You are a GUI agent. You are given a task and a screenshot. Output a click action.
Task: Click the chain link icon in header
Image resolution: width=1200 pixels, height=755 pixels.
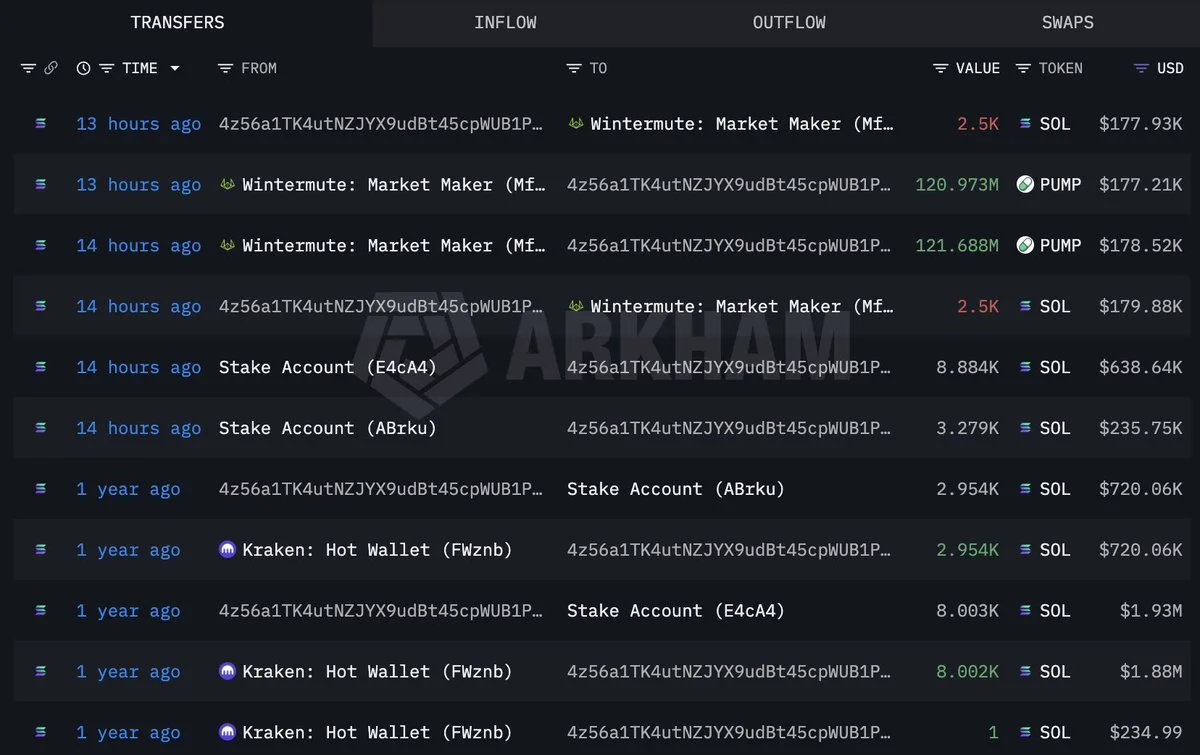(51, 68)
